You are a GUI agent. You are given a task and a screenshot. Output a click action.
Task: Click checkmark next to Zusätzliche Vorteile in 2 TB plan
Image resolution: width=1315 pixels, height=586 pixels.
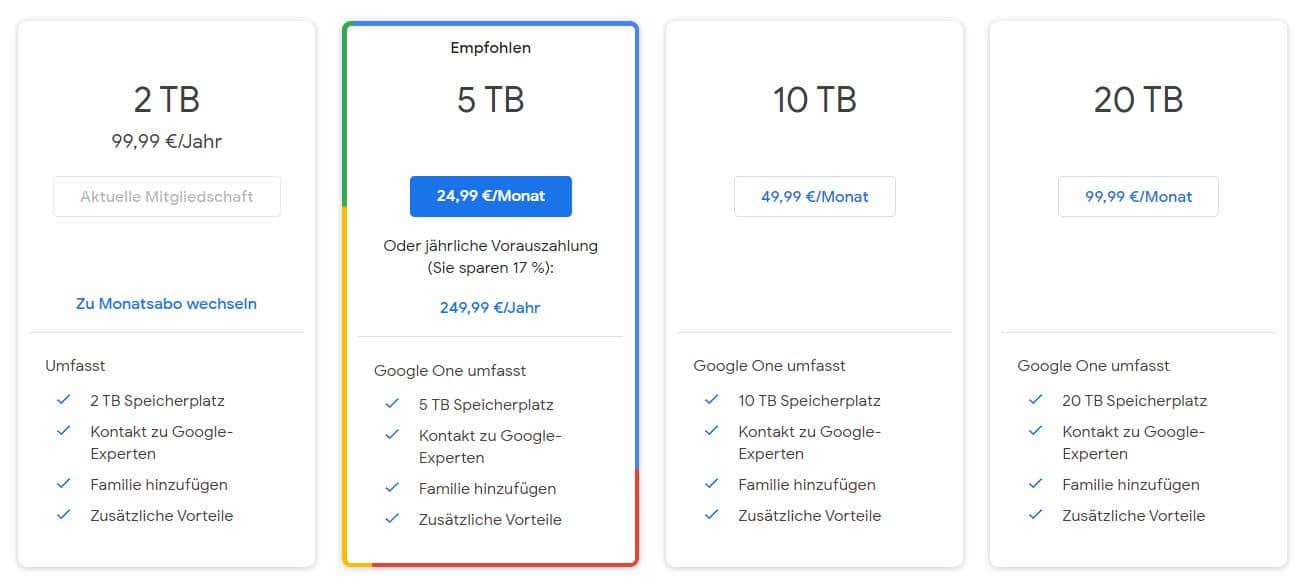[x=64, y=514]
